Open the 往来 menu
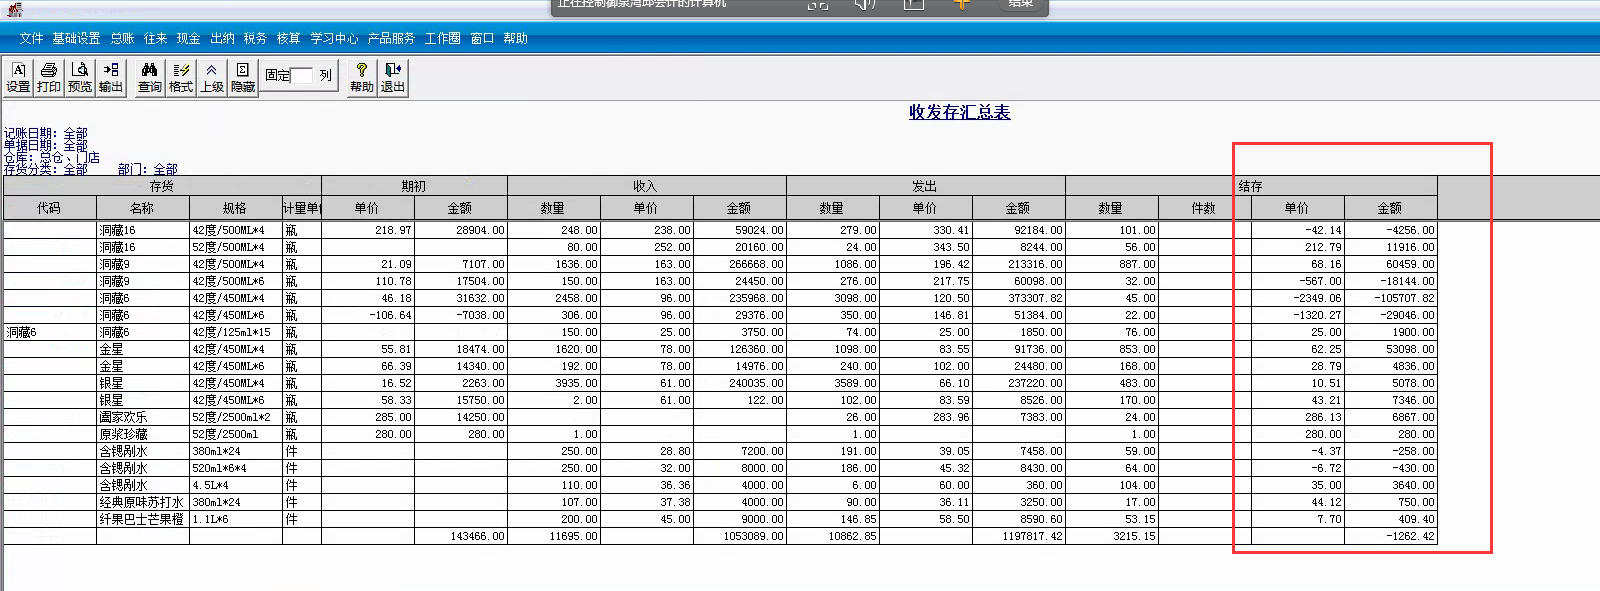1600x591 pixels. coord(155,38)
